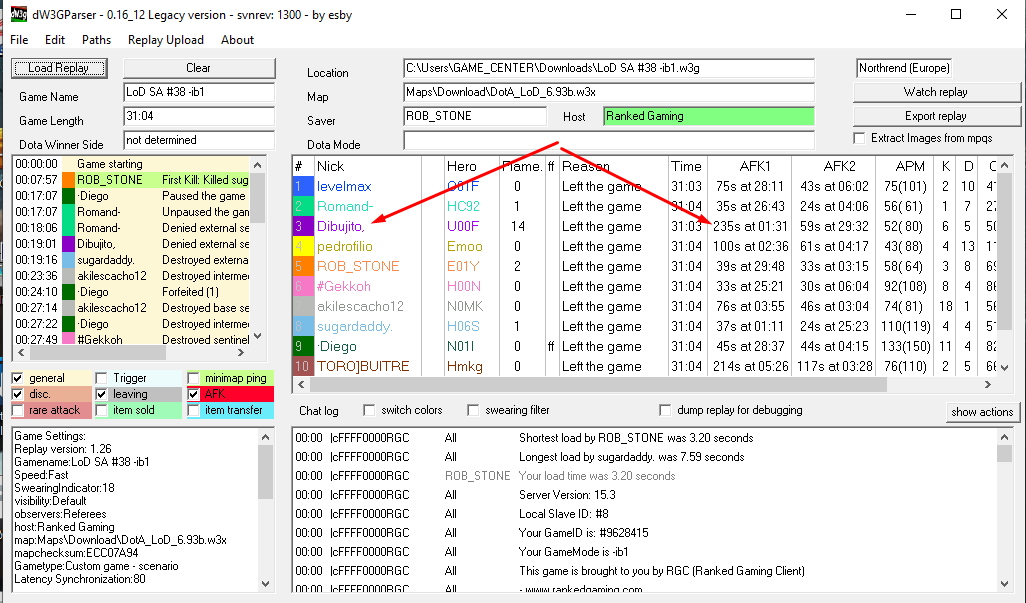
Task: Click down arrow of player table scrollbar
Action: pos(1004,368)
